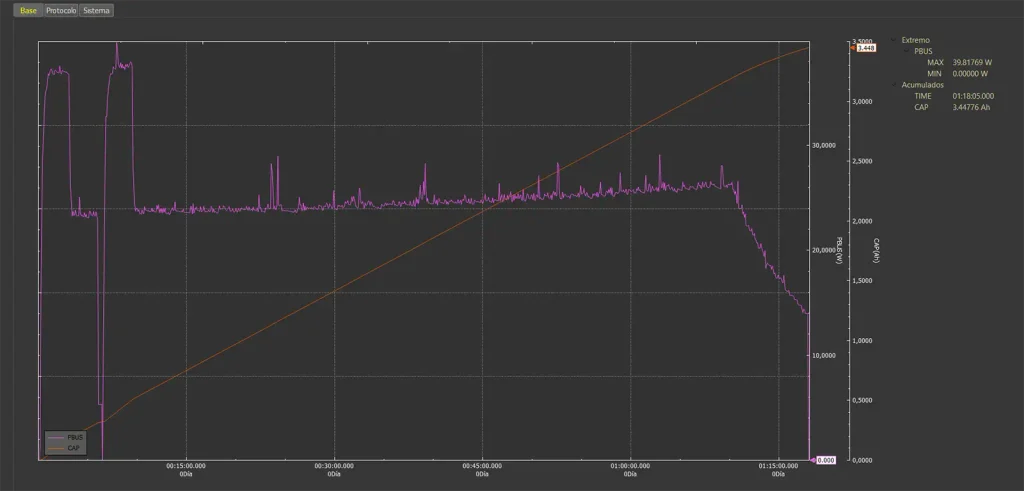Click the purple 0.000 PBUS axis marker
This screenshot has width=1024, height=491.
point(824,460)
